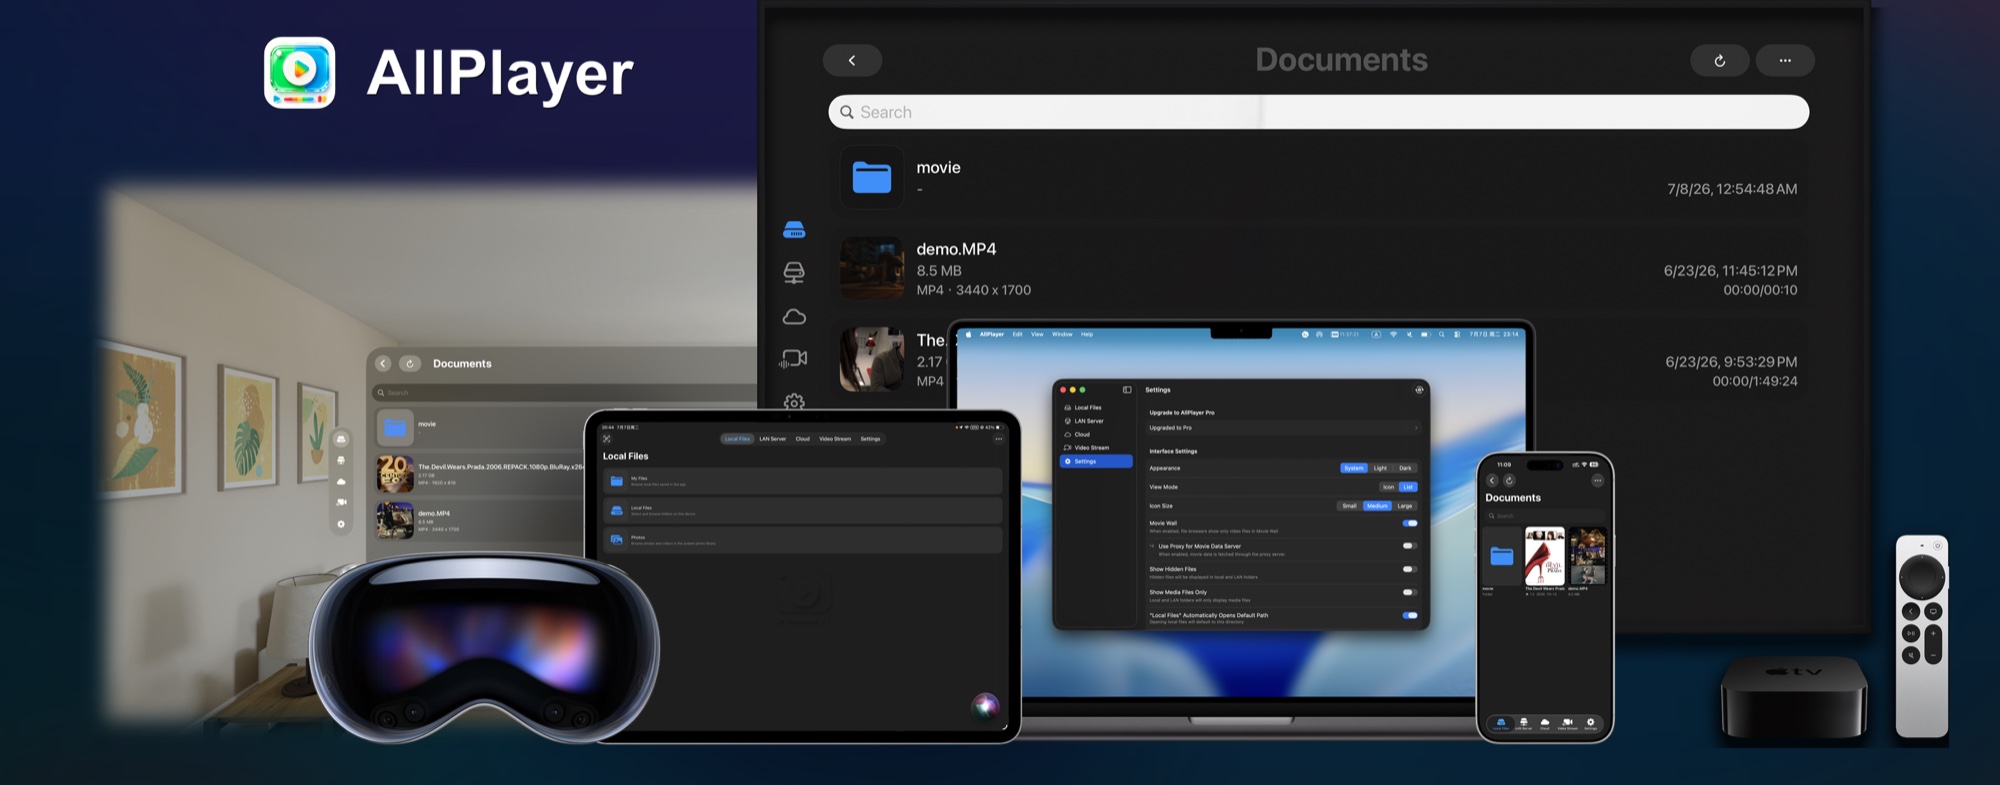
Task: Toggle Show Media Files Only switch
Action: (1410, 592)
